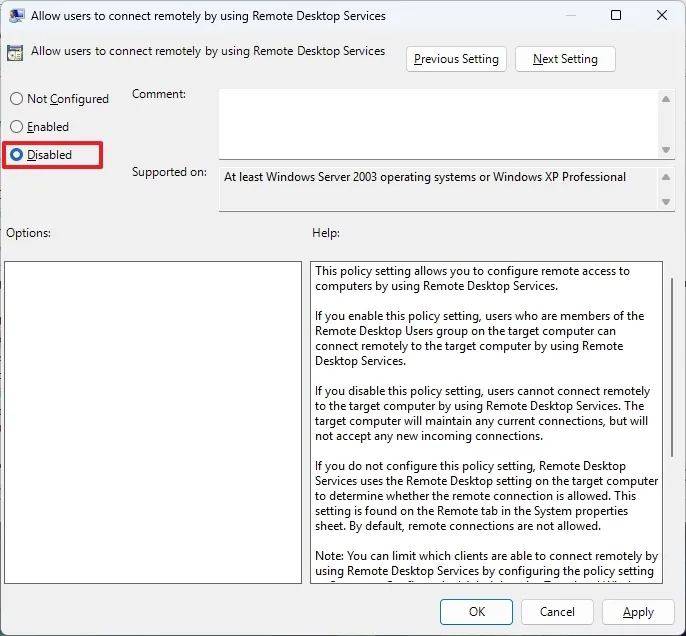
Task: Click the 'Options:' label
Action: tap(28, 233)
